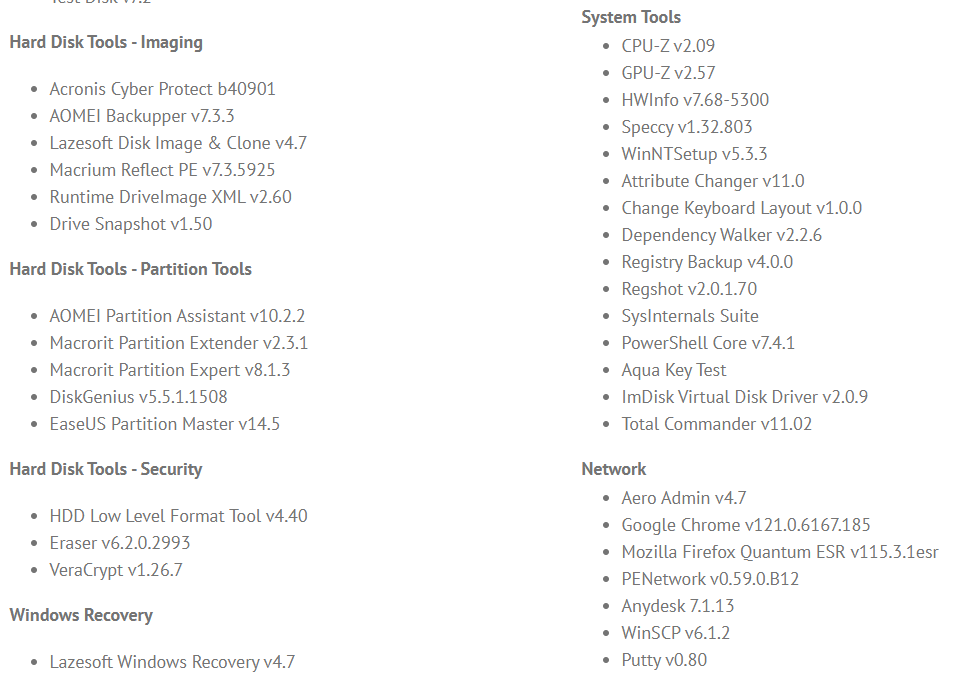Image resolution: width=964 pixels, height=682 pixels.
Task: Click HDD Low Level Format Tool v4.40
Action: coord(178,516)
